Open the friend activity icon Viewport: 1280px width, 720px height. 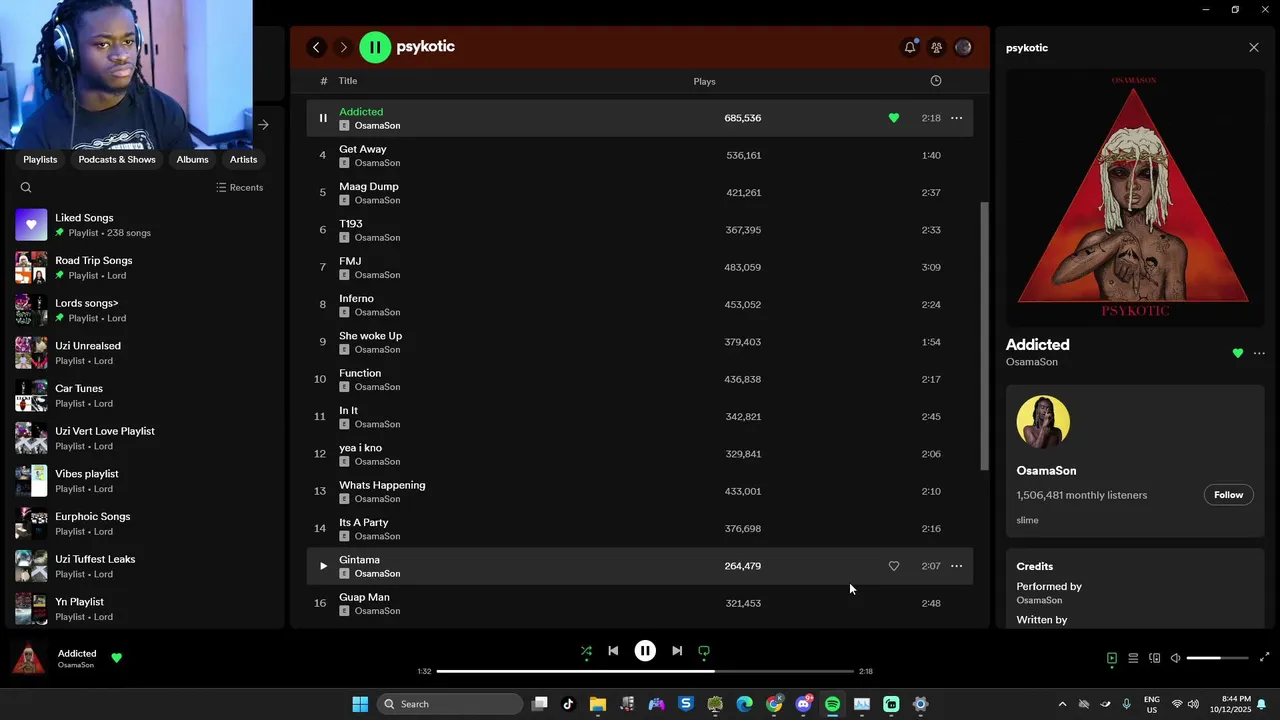click(x=936, y=47)
